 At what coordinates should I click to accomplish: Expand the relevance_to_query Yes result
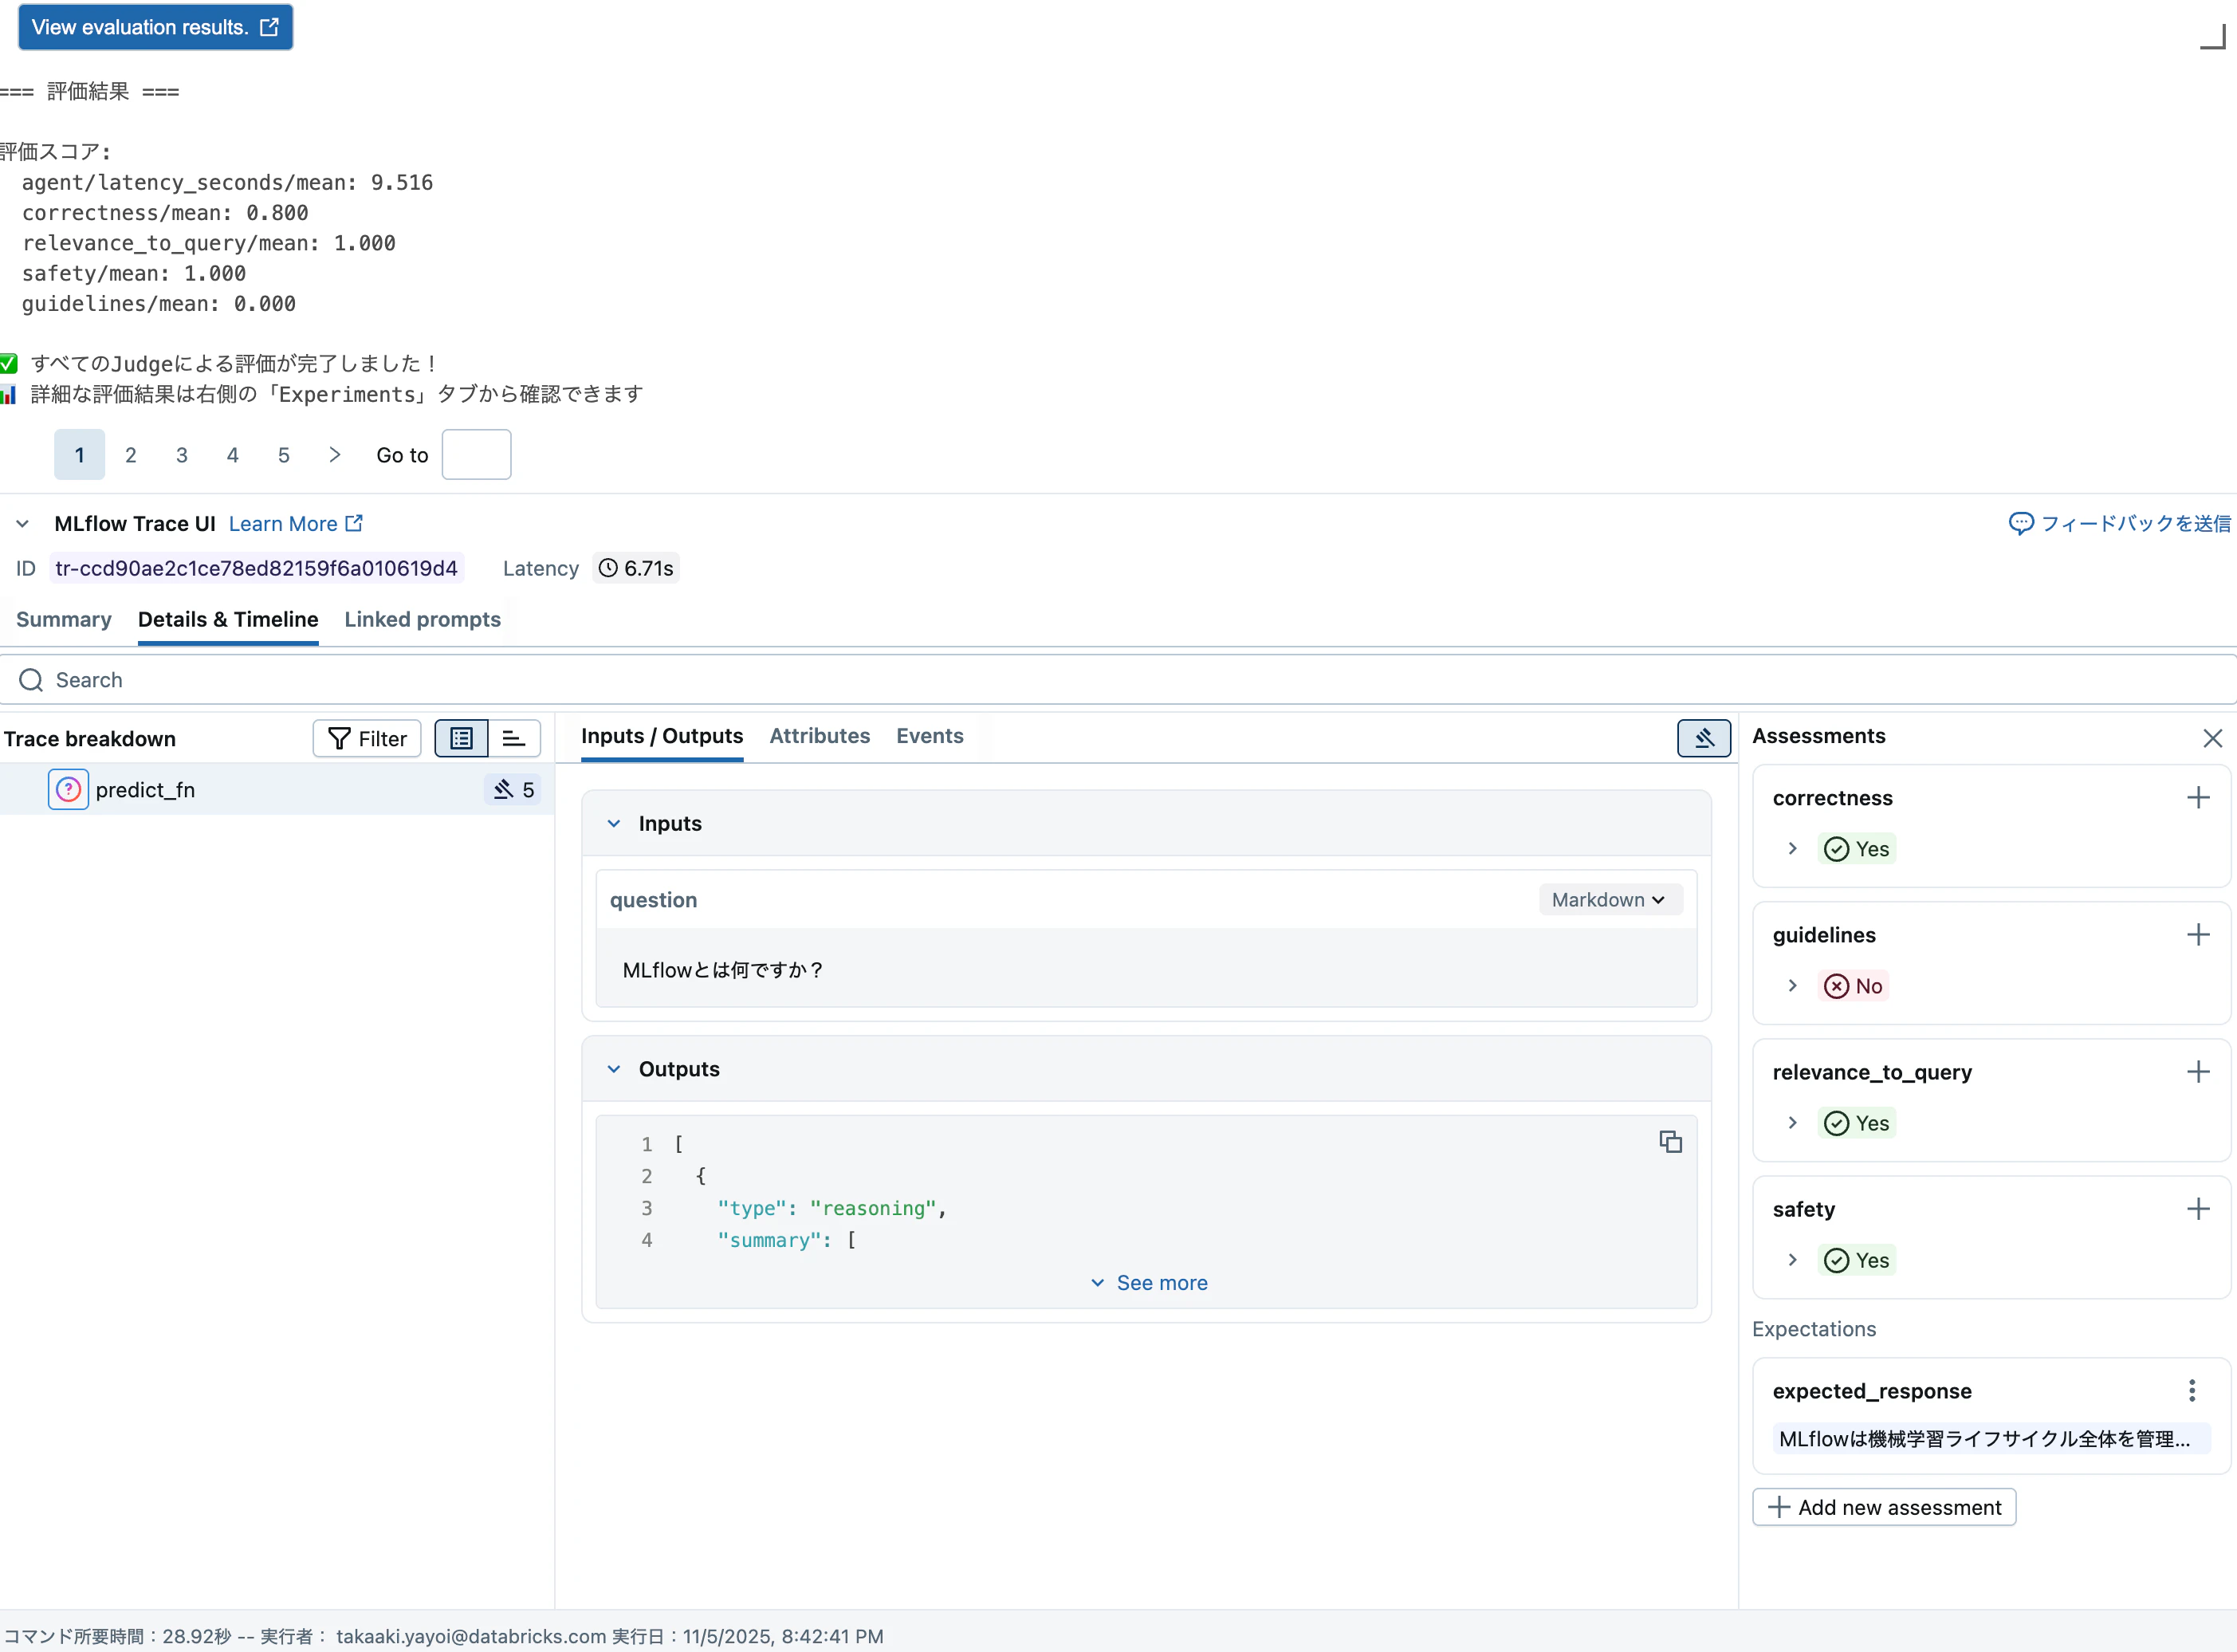click(x=1793, y=1123)
